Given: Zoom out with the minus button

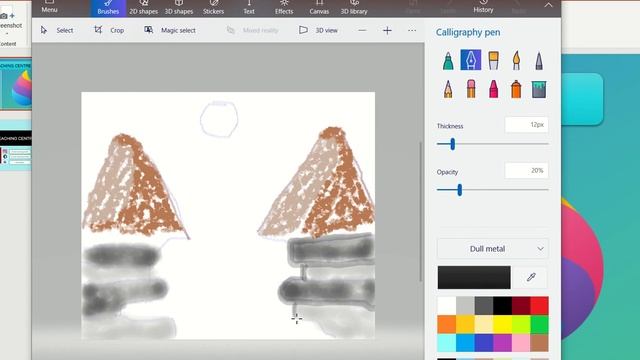Looking at the screenshot, I should [x=362, y=31].
